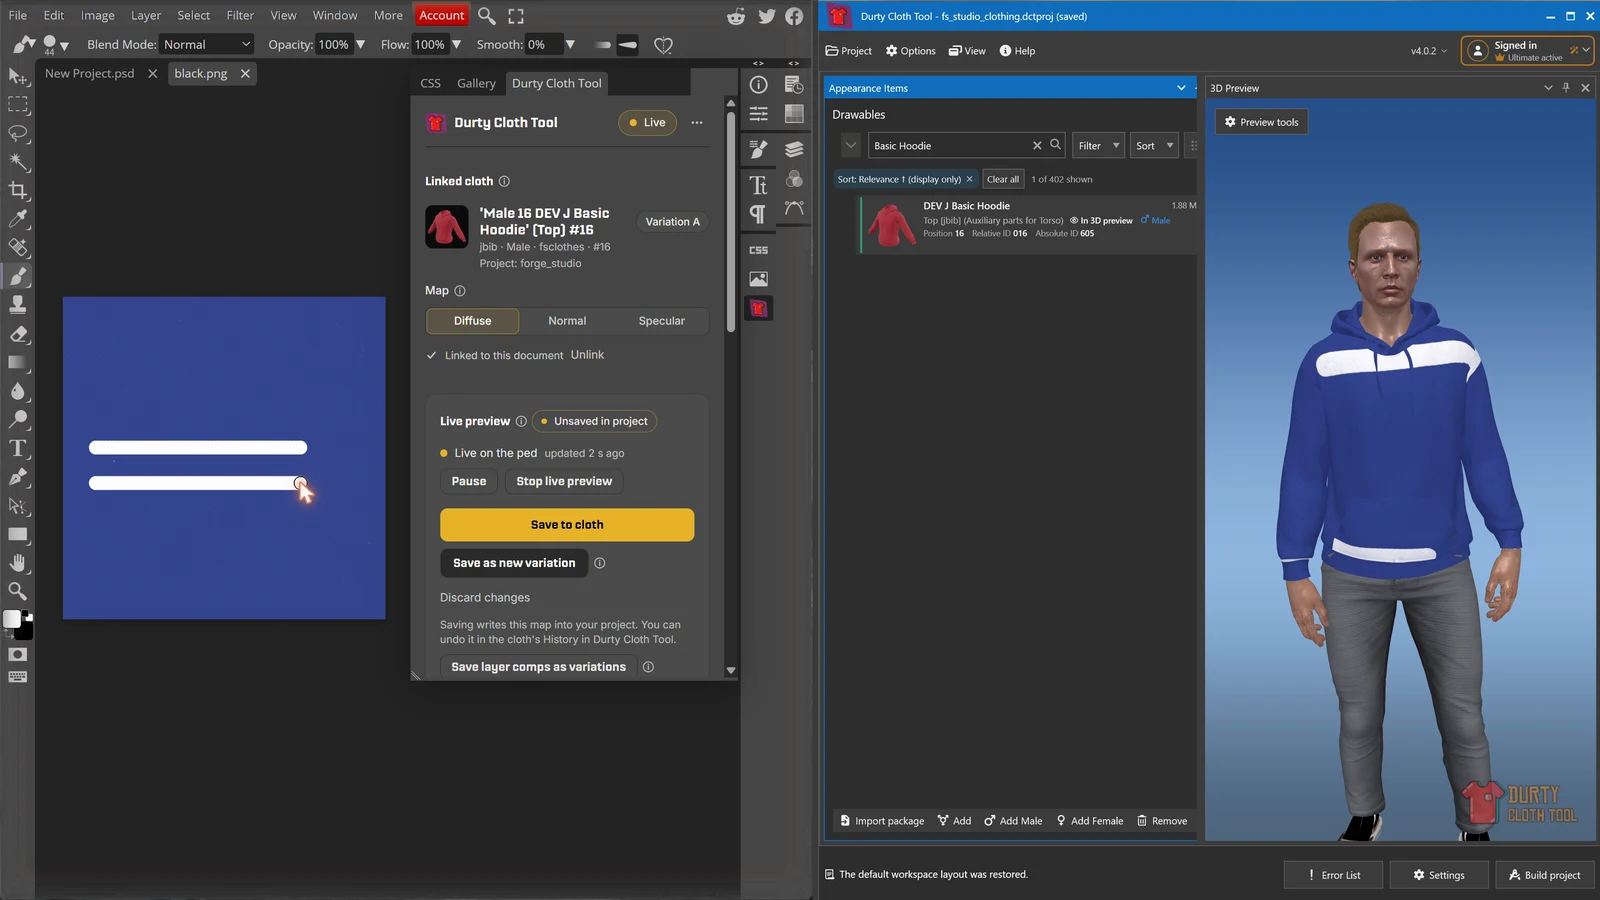
Task: Select the Diffuse map option
Action: (x=472, y=321)
